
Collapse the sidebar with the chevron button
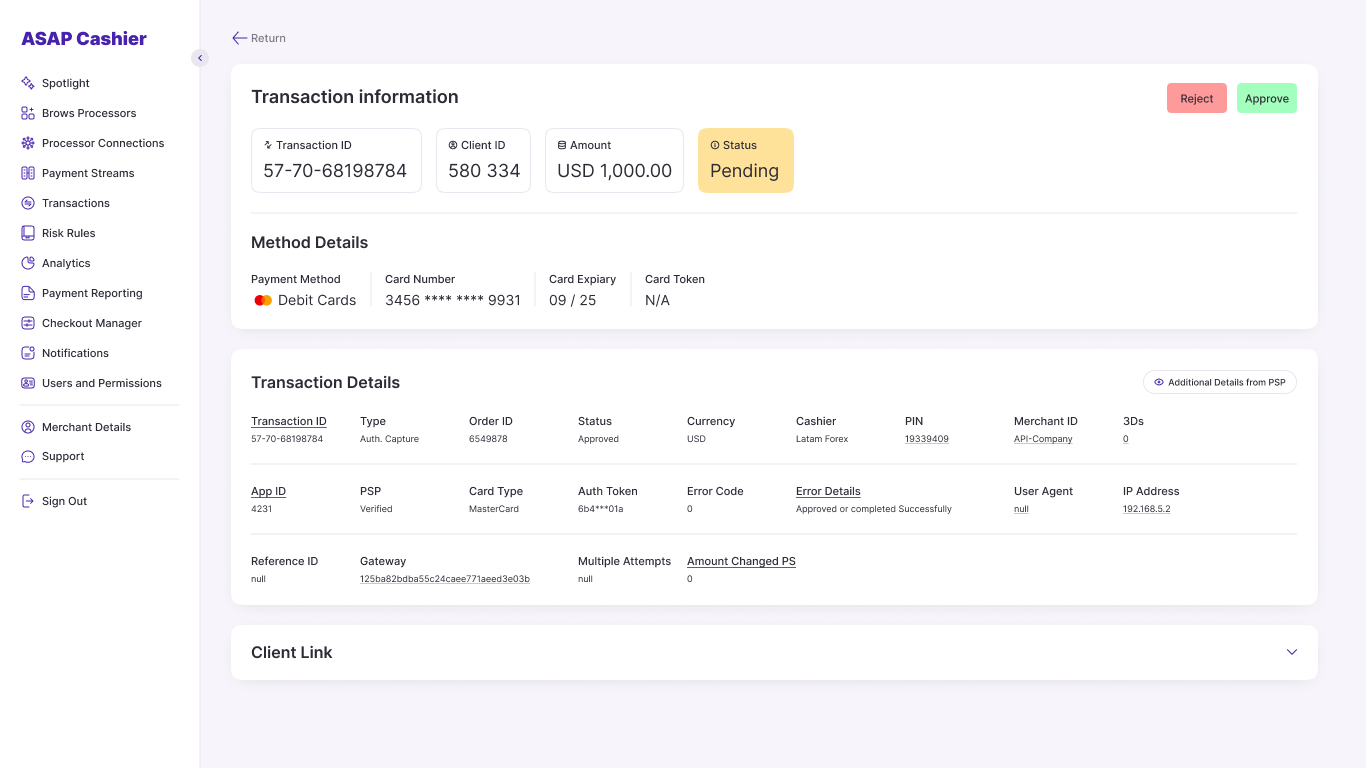200,58
